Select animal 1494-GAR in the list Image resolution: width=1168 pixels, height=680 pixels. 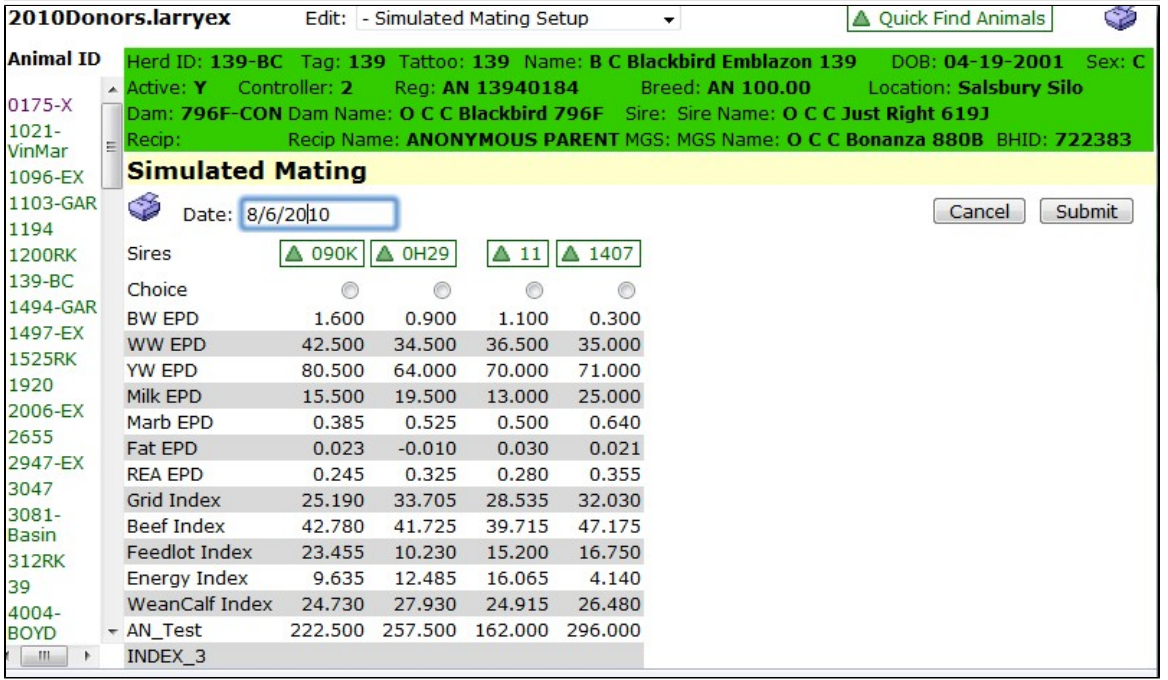point(52,308)
